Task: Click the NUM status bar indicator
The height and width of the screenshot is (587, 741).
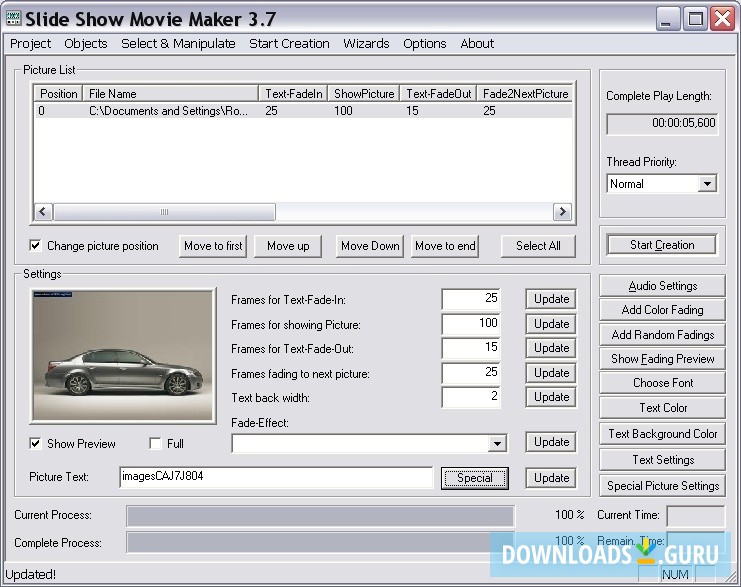Action: 675,575
